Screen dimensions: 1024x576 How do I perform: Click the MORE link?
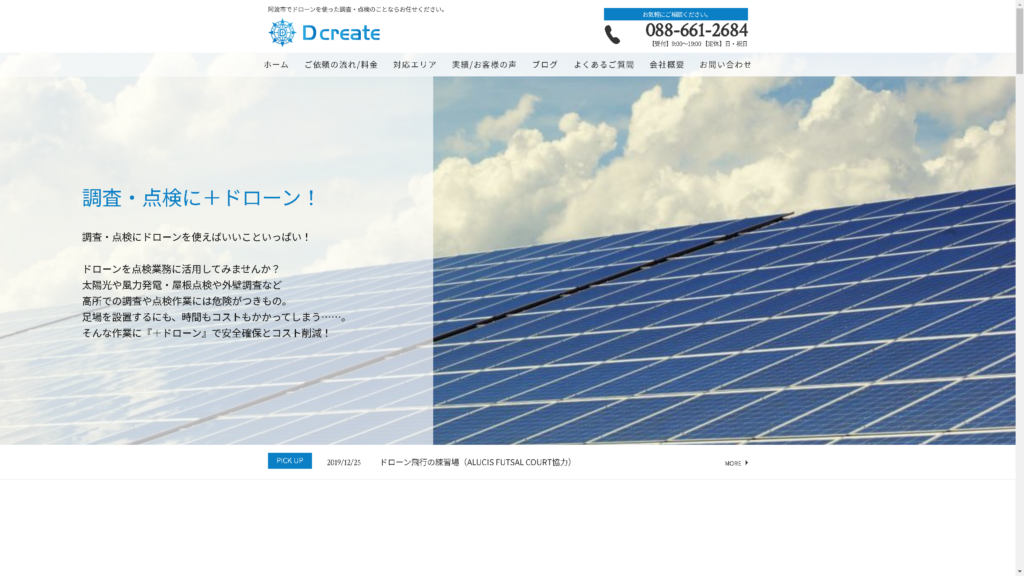(x=733, y=463)
